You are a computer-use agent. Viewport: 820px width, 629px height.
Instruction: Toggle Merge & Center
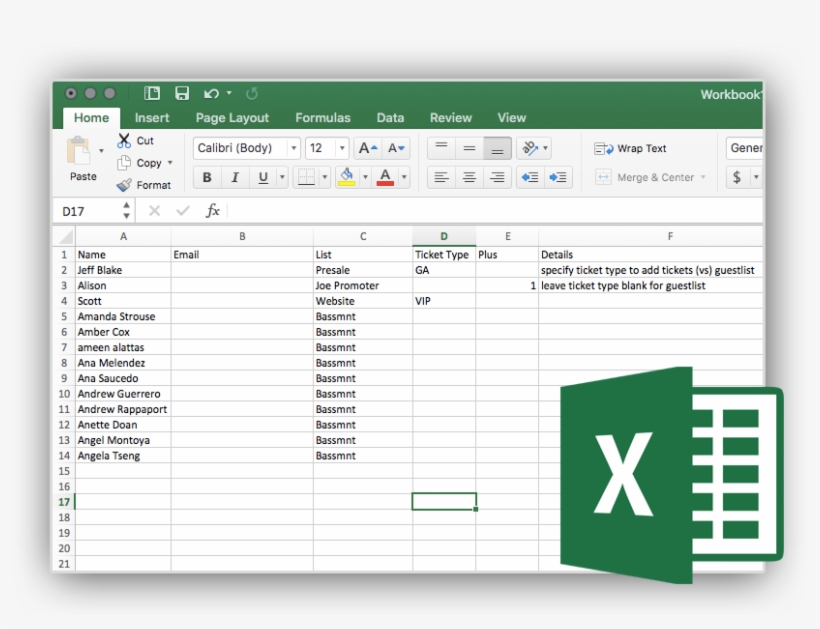pyautogui.click(x=648, y=177)
